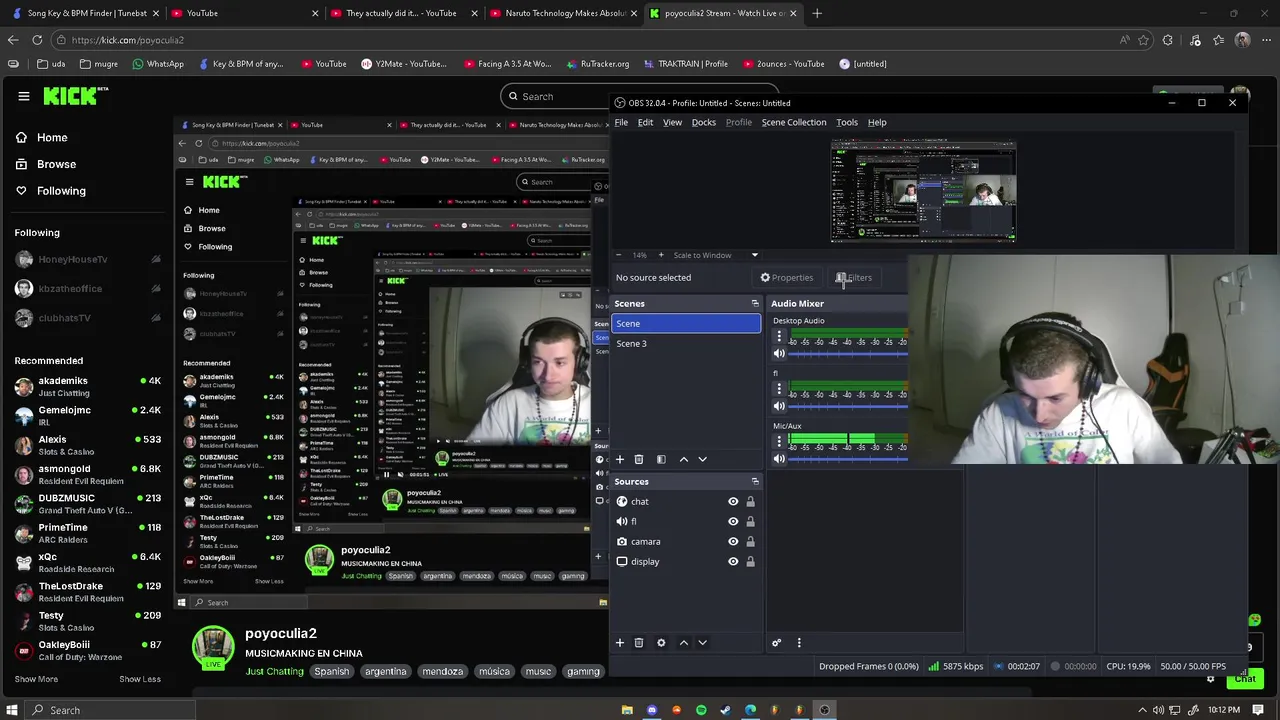Image resolution: width=1280 pixels, height=720 pixels.
Task: Open scene filters icon in Scenes toolbar
Action: pyautogui.click(x=661, y=459)
